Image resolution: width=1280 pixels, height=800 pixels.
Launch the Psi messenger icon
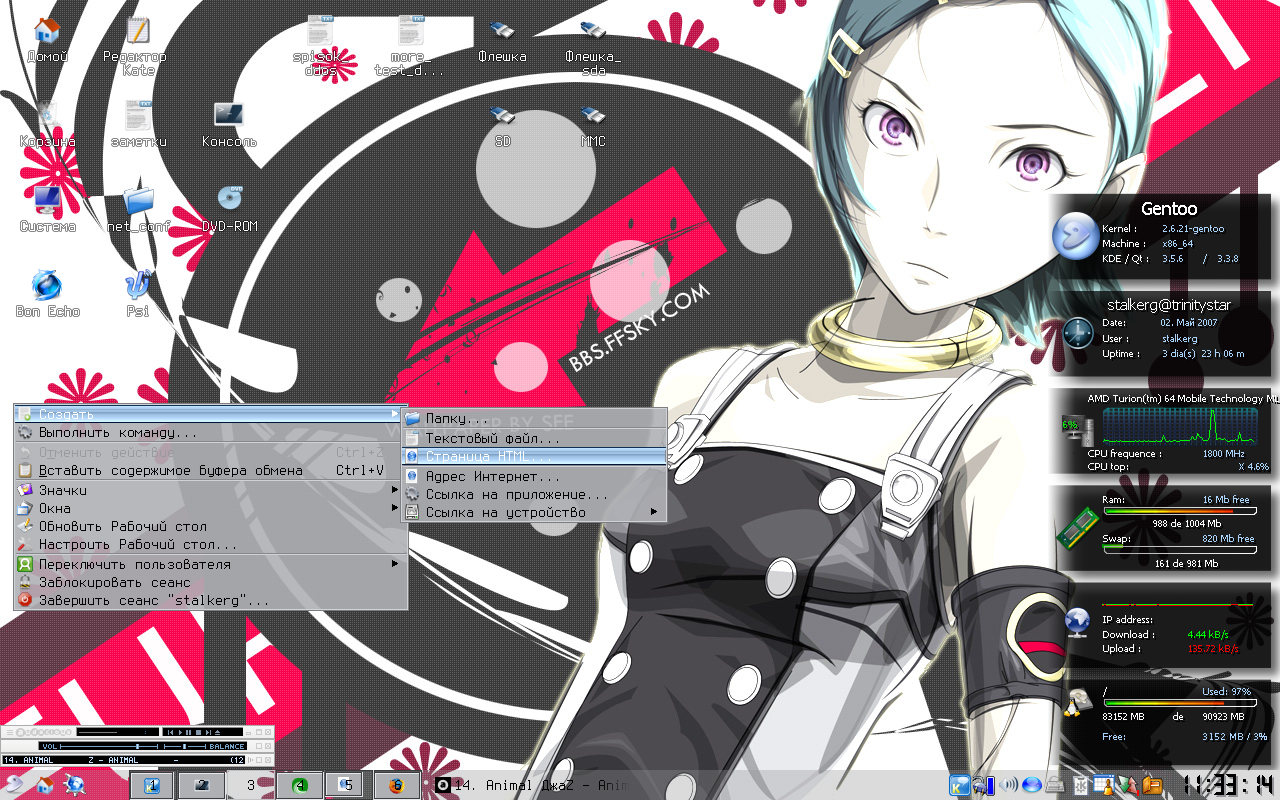[138, 295]
